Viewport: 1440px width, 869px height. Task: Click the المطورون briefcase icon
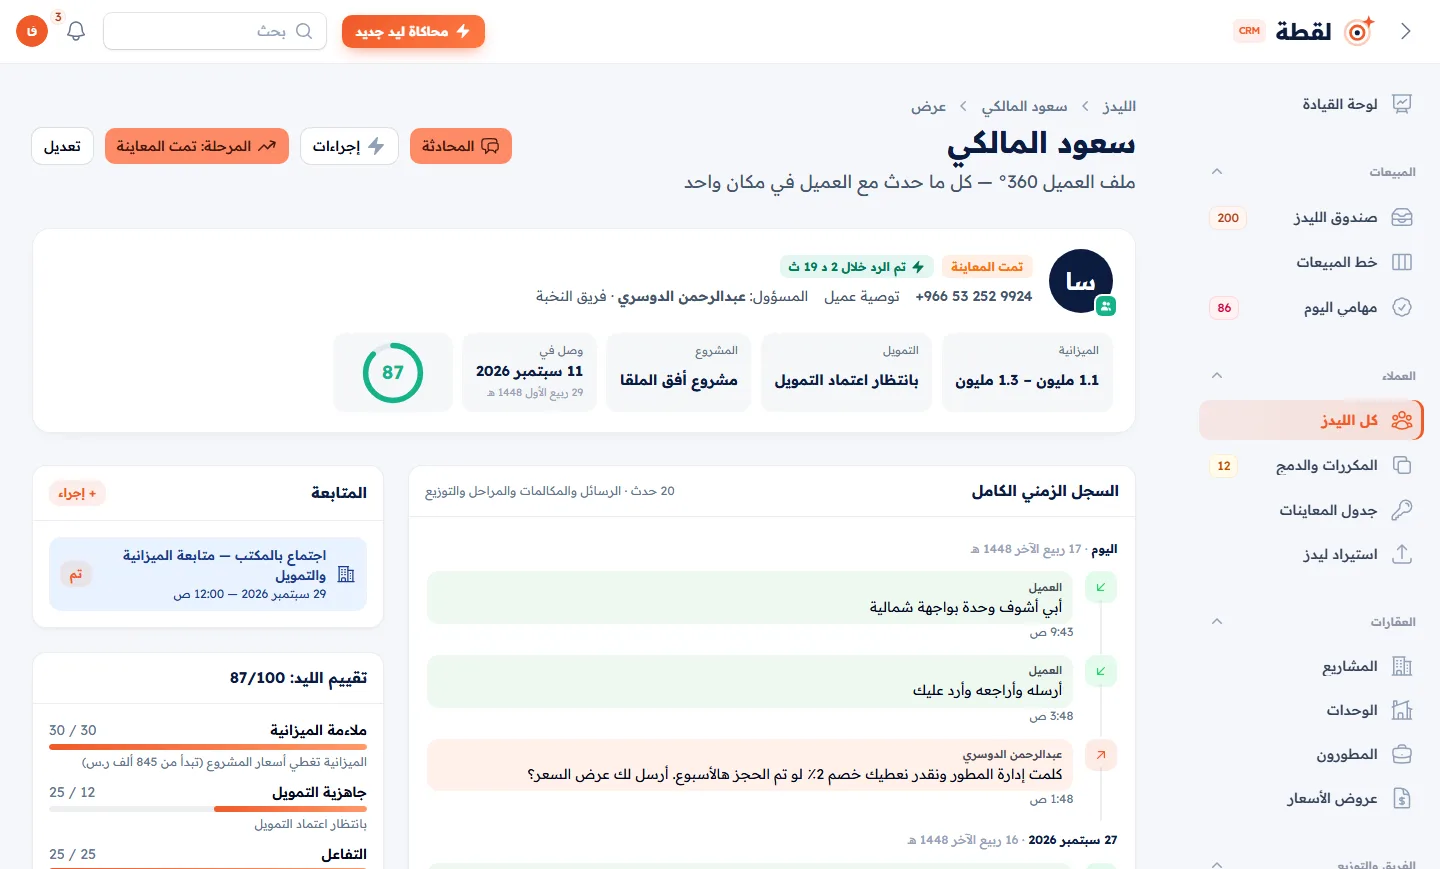coord(1402,754)
